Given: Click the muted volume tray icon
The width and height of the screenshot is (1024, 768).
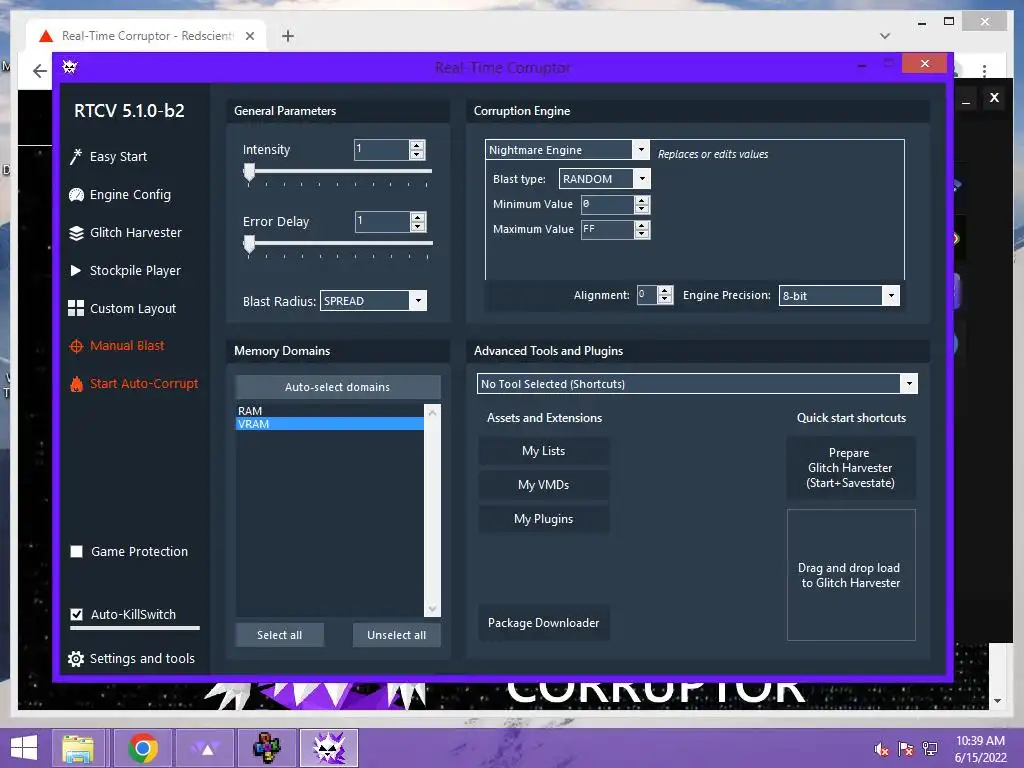Looking at the screenshot, I should 881,749.
